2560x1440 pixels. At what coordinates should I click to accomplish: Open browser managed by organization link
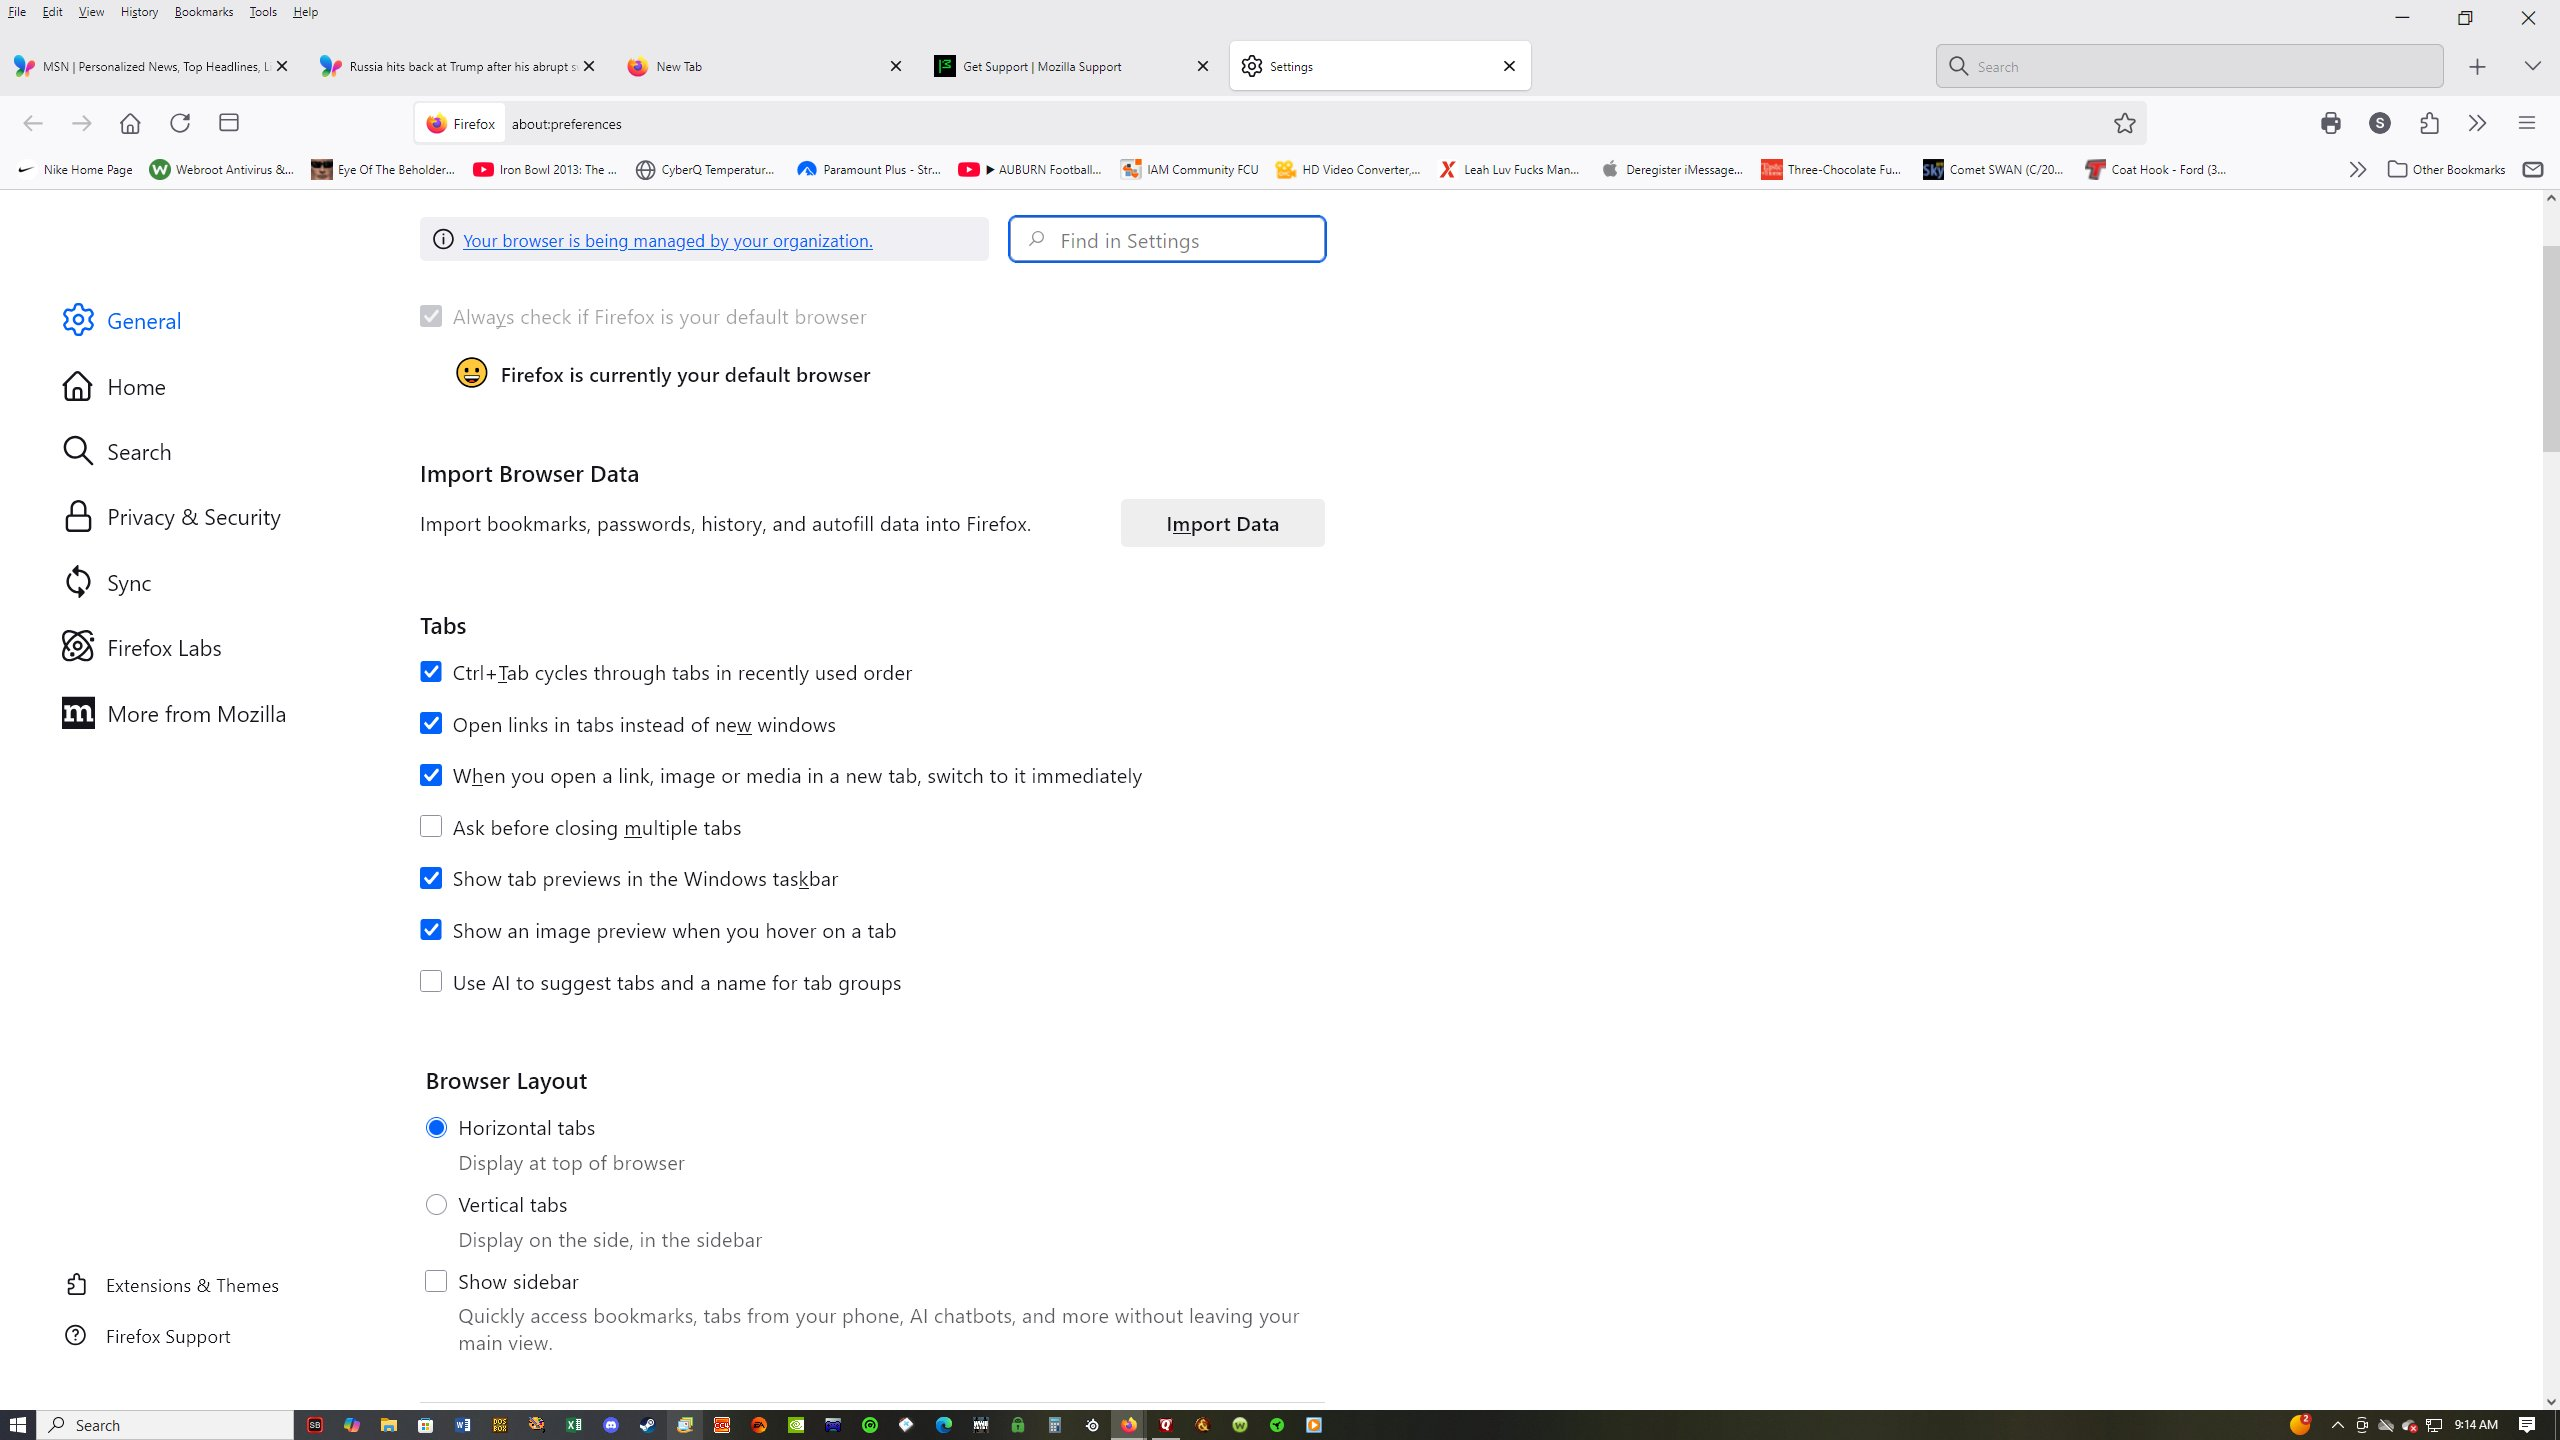[667, 241]
